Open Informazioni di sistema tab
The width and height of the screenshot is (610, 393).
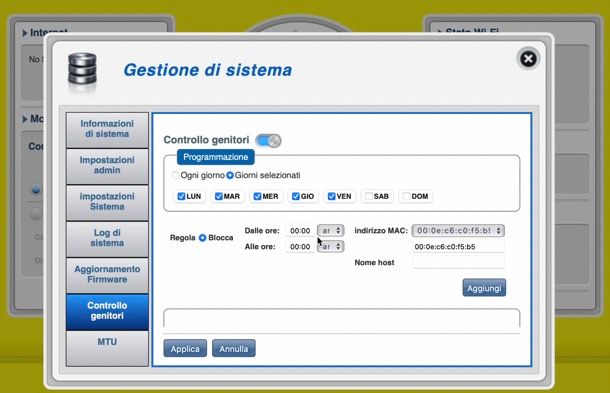click(107, 129)
